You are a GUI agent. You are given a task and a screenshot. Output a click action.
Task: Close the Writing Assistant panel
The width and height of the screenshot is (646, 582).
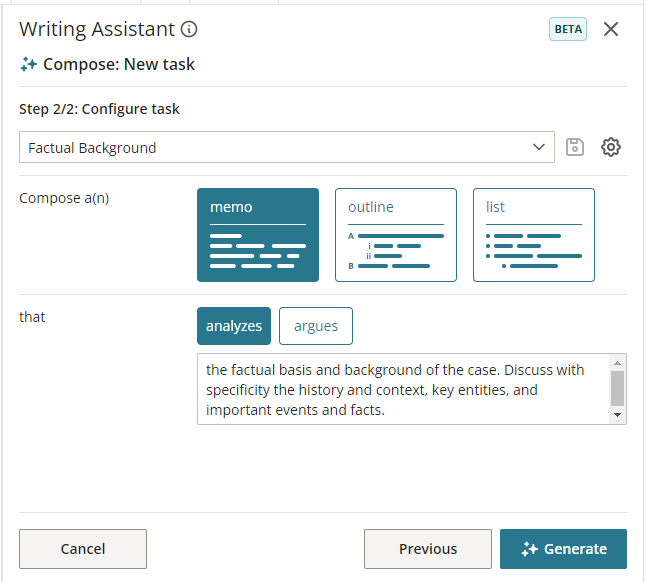click(611, 29)
